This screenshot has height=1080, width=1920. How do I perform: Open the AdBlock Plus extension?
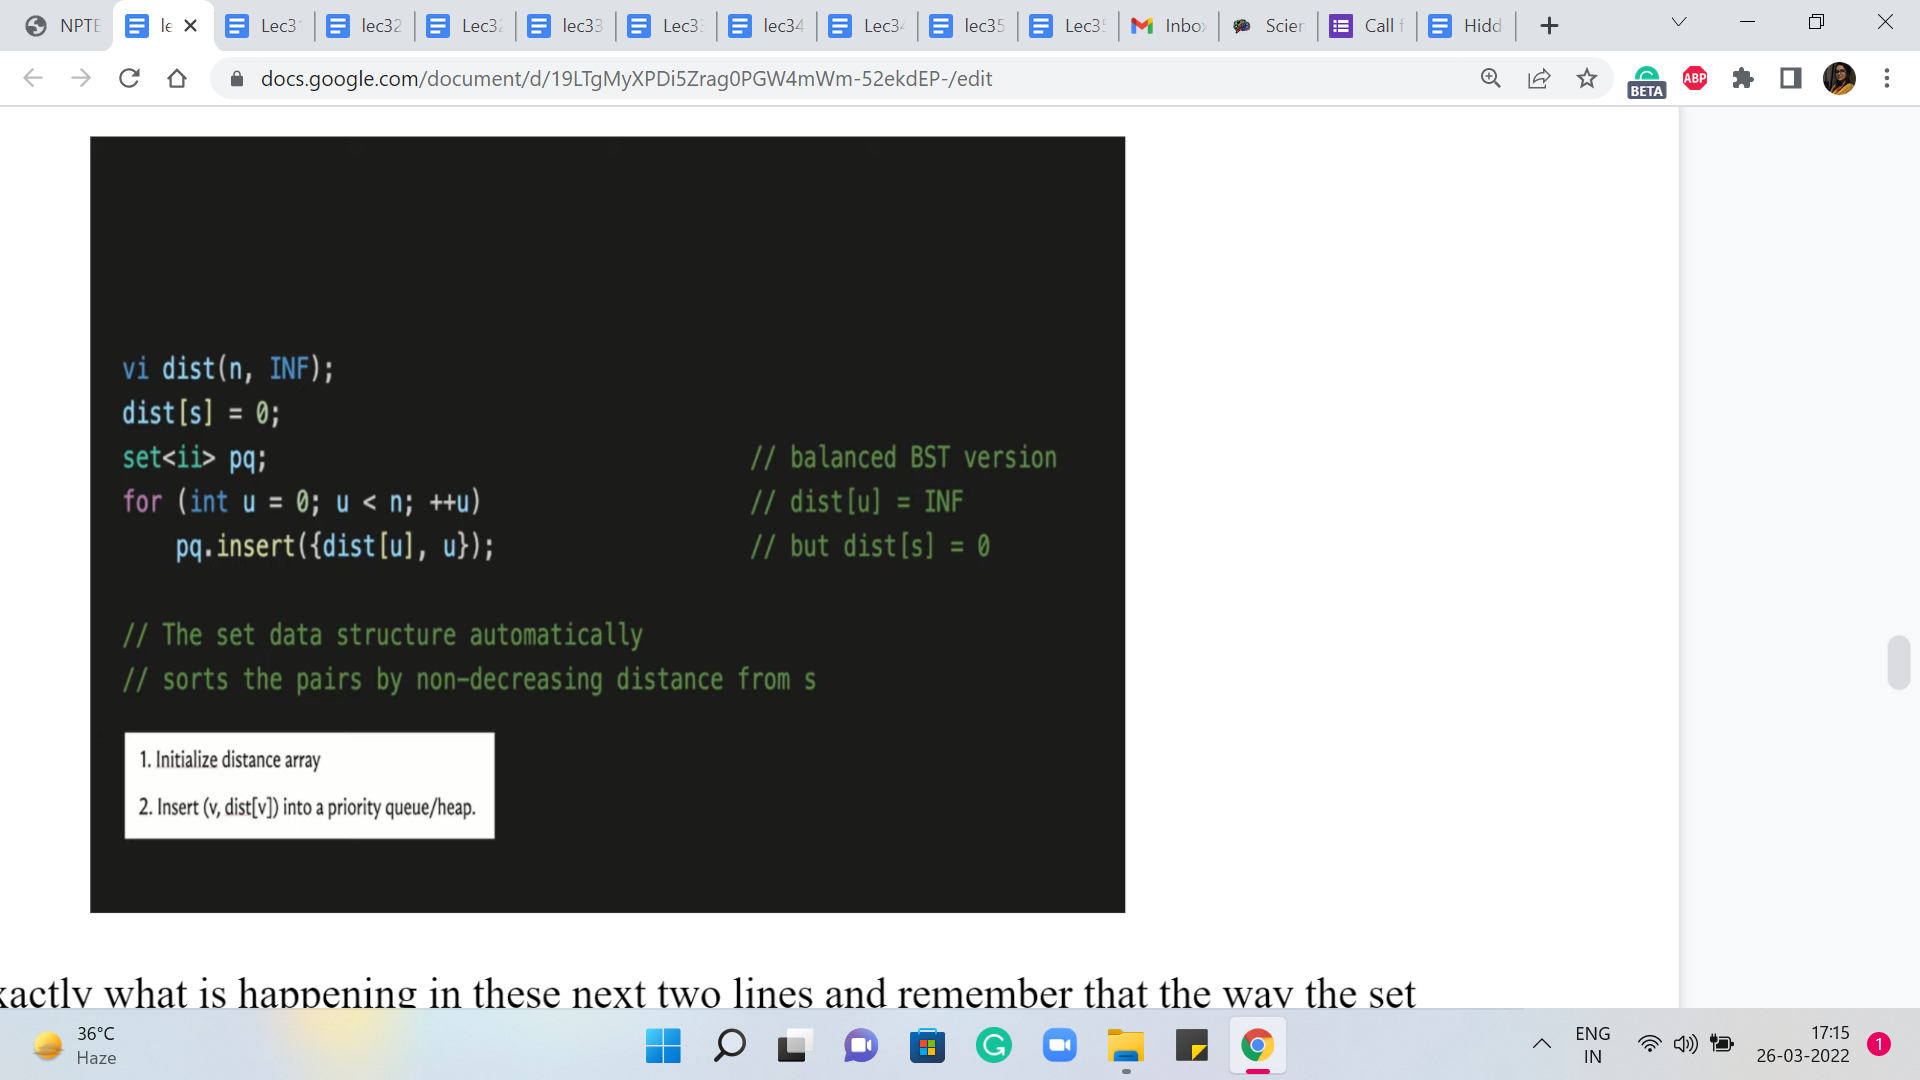pos(1695,78)
